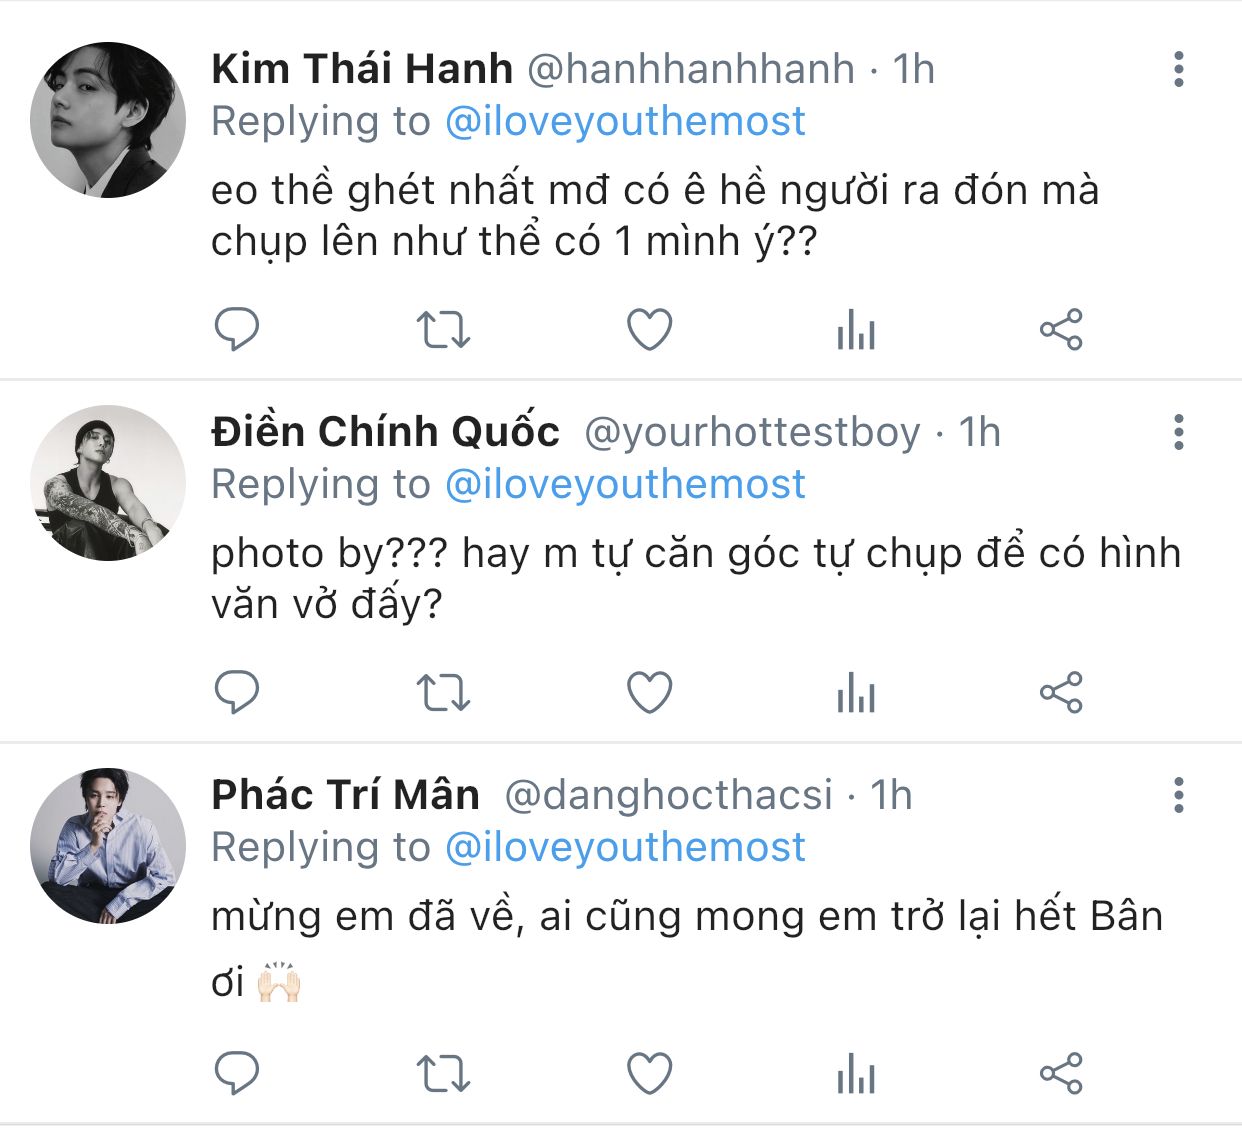The height and width of the screenshot is (1128, 1242).
Task: Open @iloveyouthemost link in Kim Thái Hanh's reply
Action: click(x=625, y=122)
